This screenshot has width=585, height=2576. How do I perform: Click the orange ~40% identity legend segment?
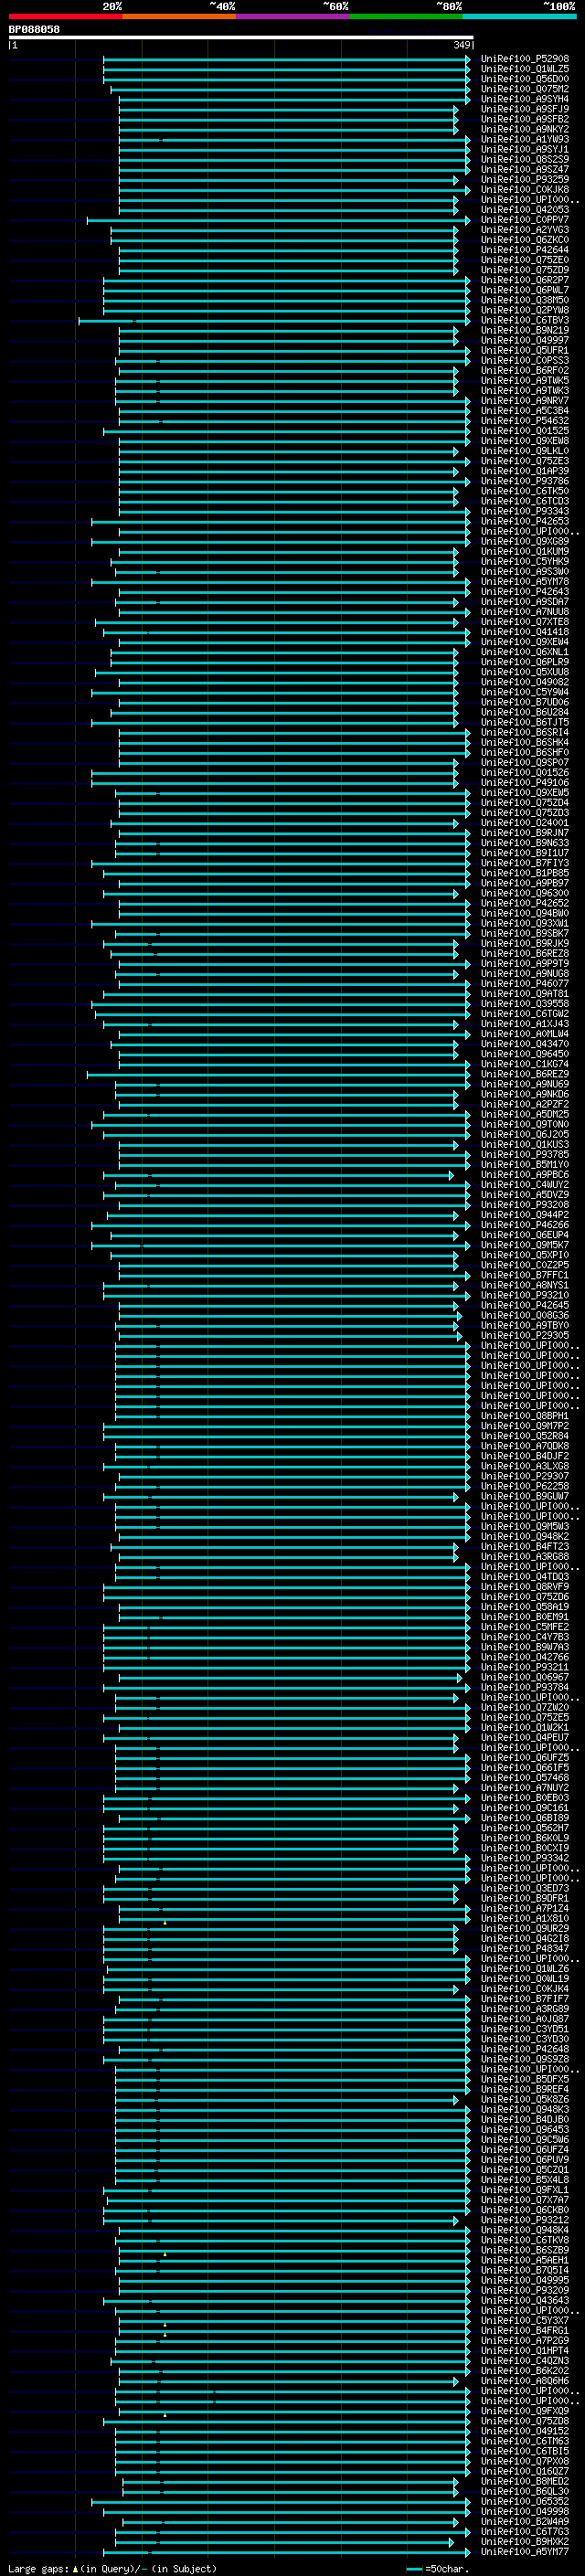point(179,17)
